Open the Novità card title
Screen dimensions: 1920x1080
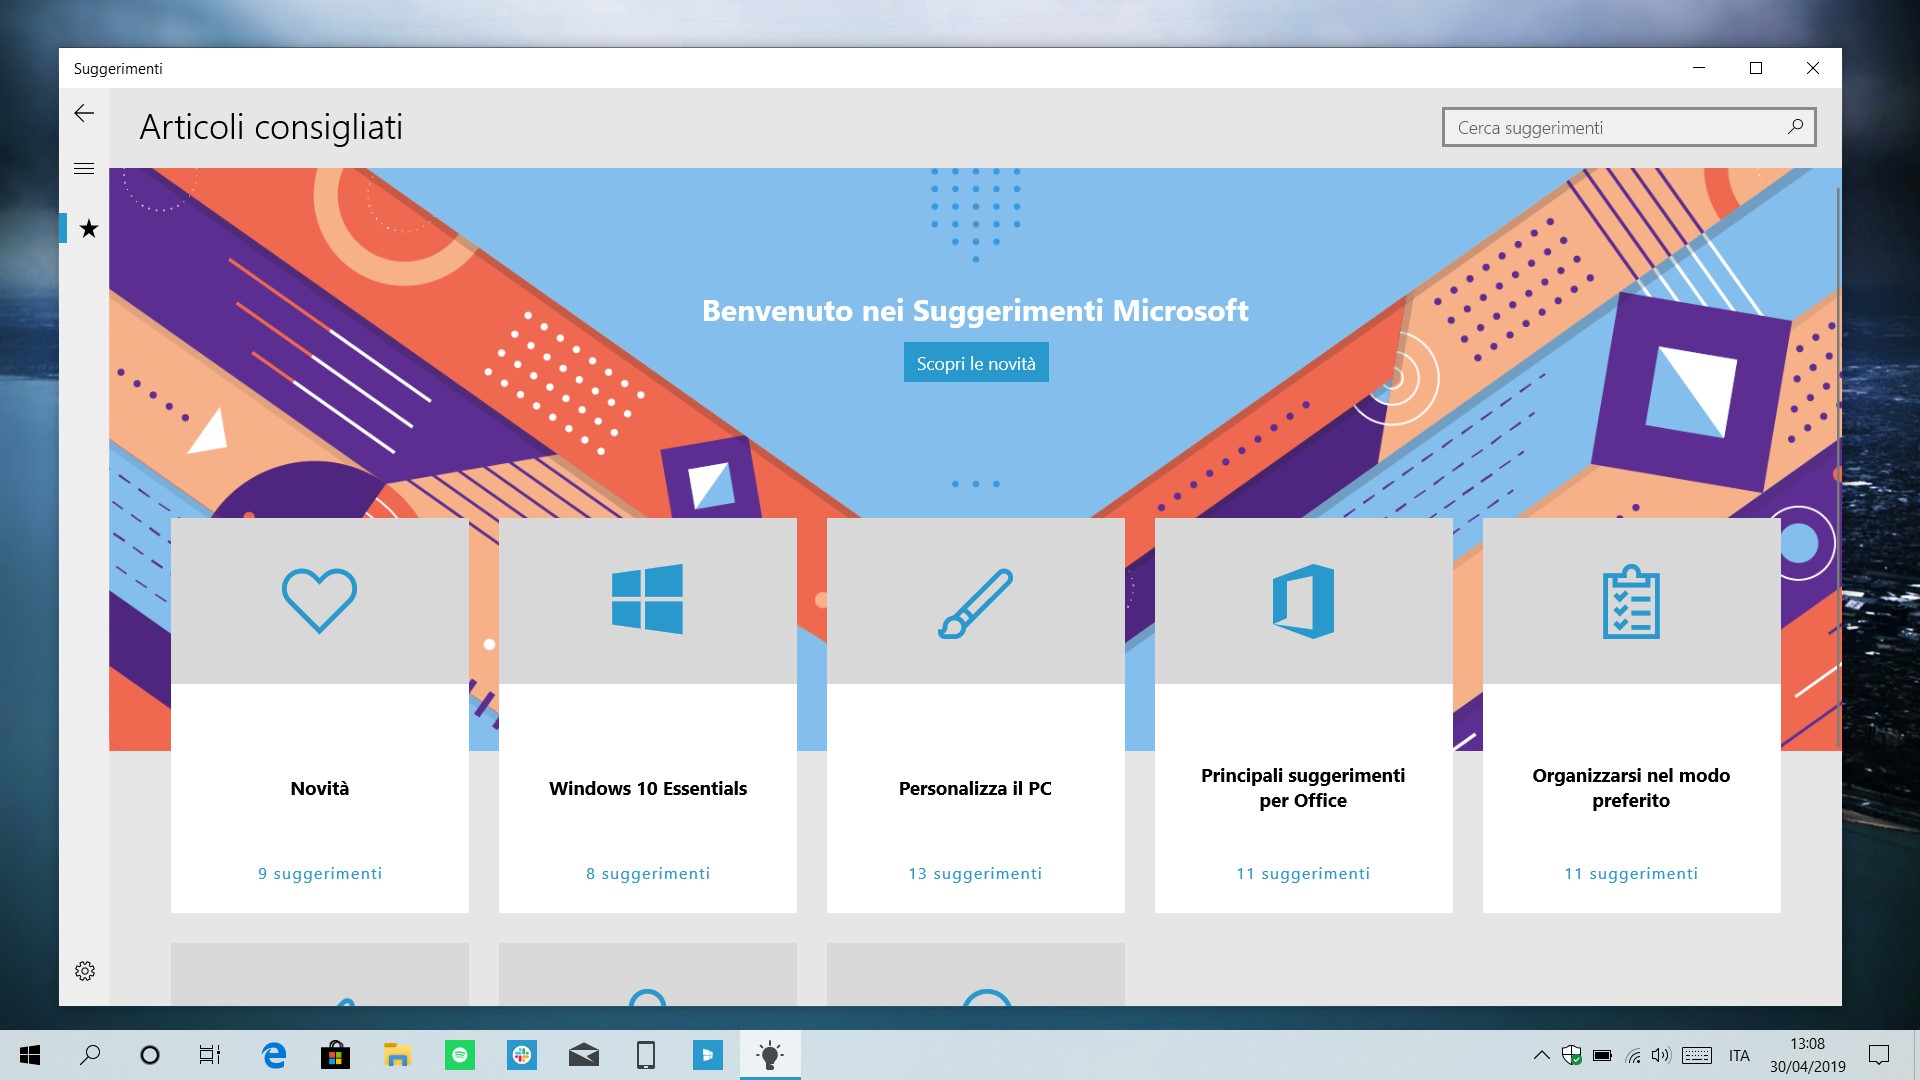click(x=320, y=788)
